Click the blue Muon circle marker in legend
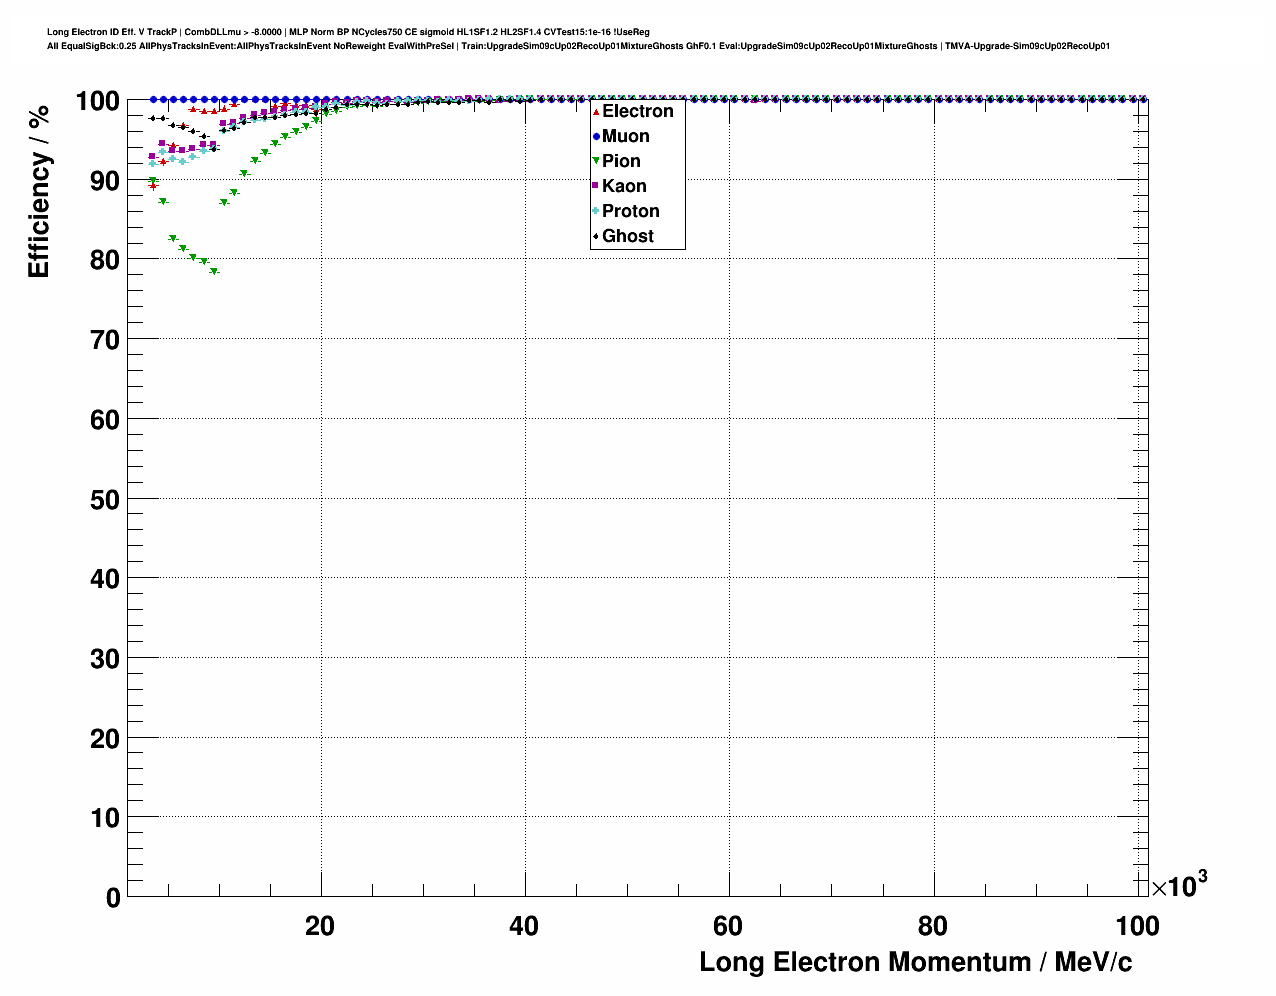The image size is (1276, 996). tap(596, 137)
